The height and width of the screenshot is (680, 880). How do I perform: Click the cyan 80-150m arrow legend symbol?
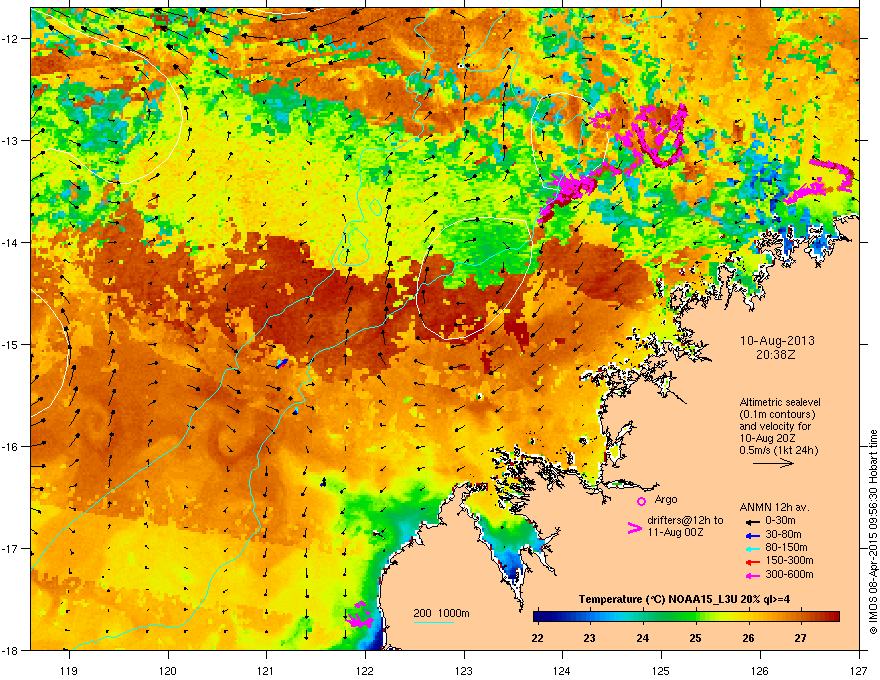pyautogui.click(x=753, y=548)
